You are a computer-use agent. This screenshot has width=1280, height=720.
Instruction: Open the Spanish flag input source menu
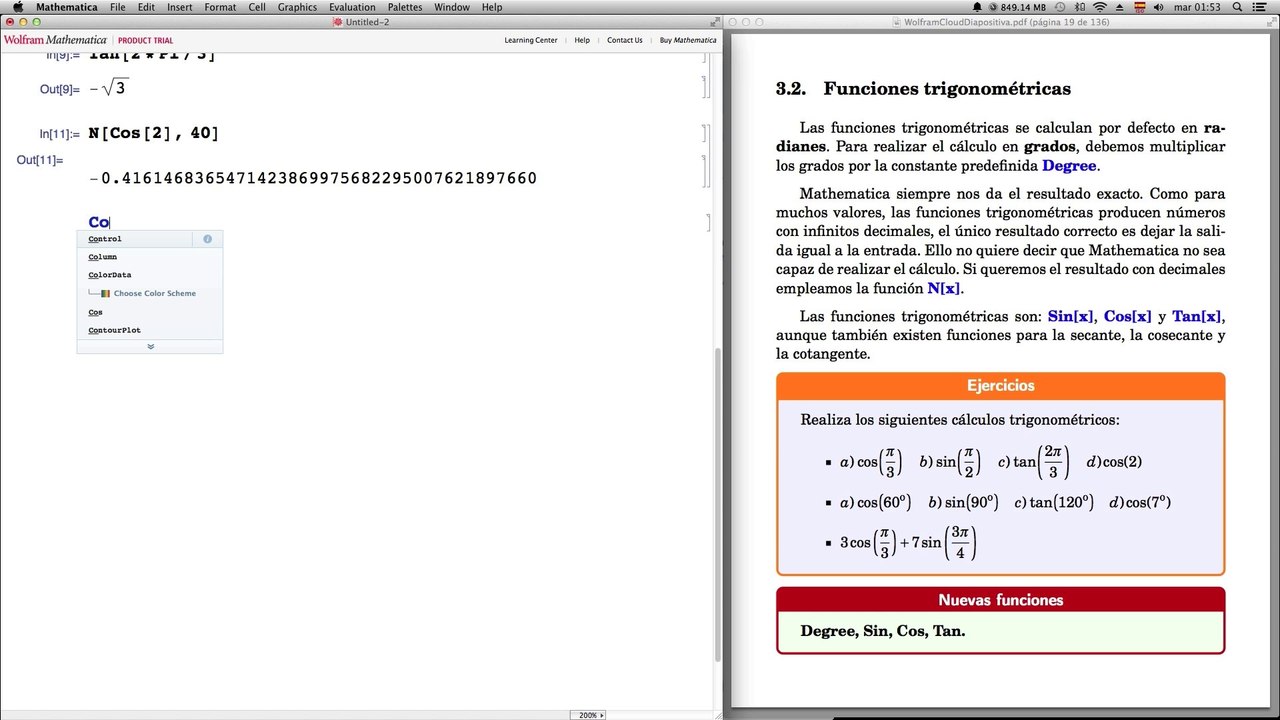click(x=1138, y=7)
